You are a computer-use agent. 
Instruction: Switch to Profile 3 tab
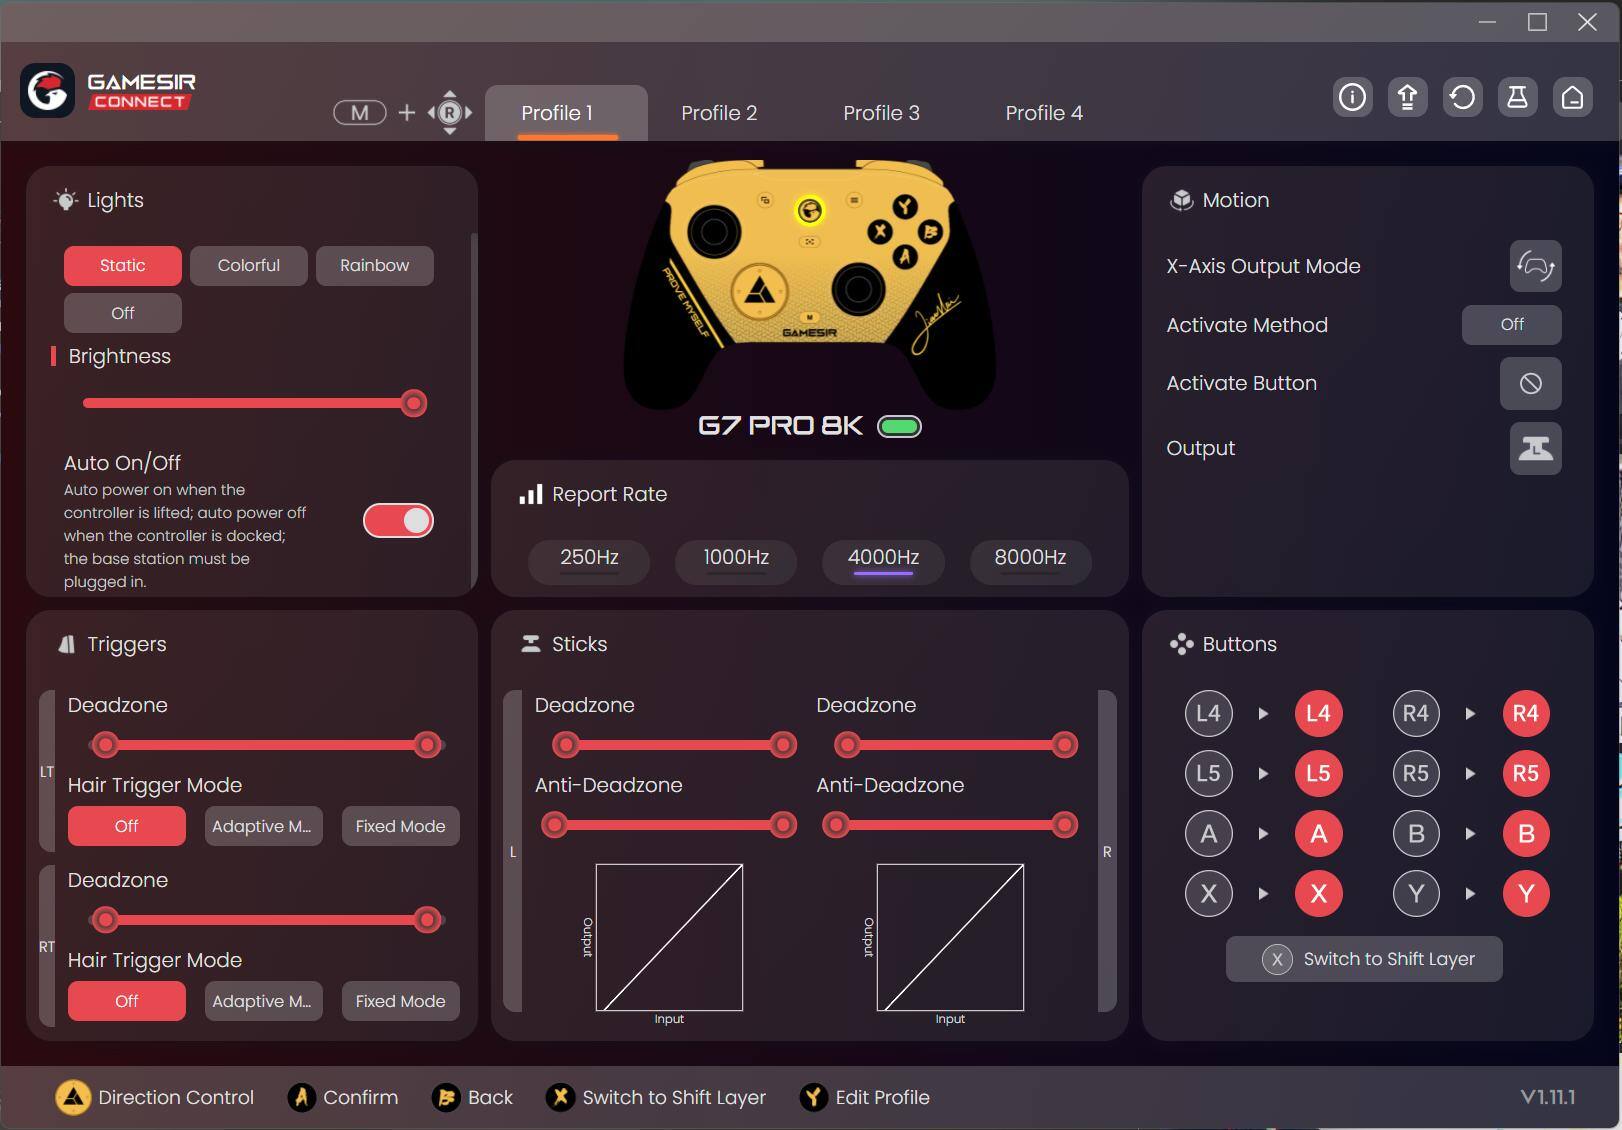click(x=881, y=113)
